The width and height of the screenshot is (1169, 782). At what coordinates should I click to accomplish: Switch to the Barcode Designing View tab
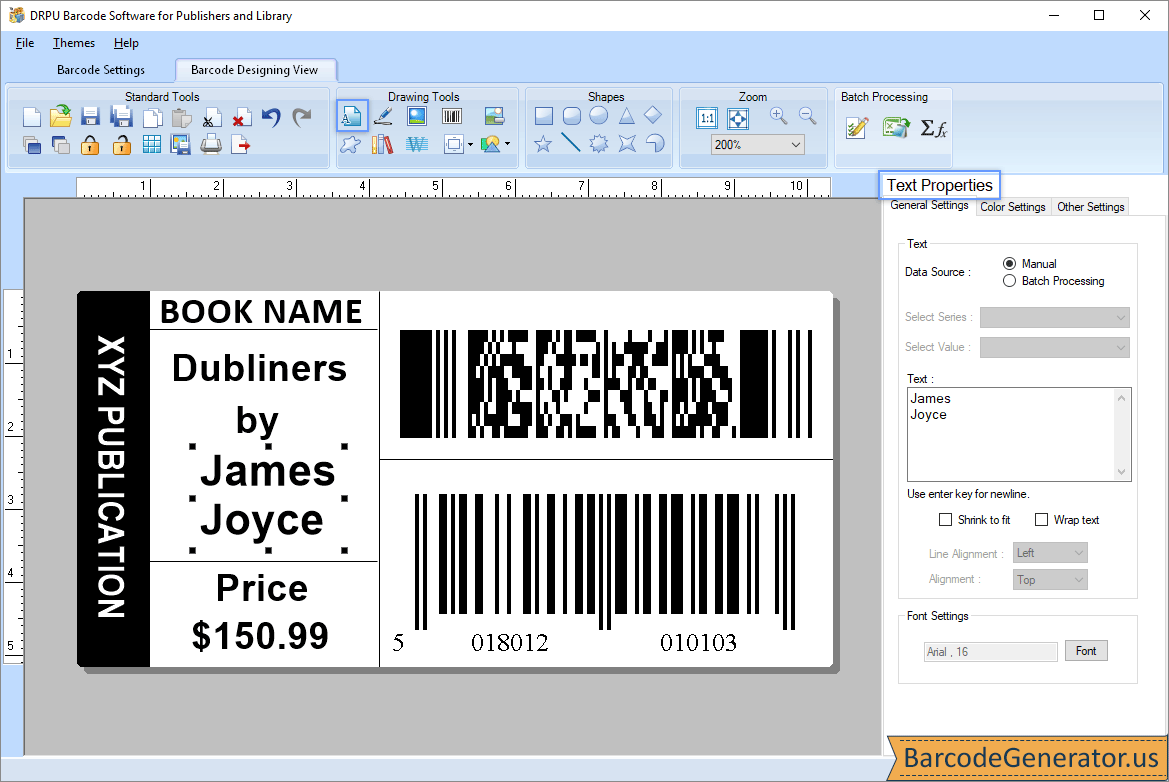[255, 70]
